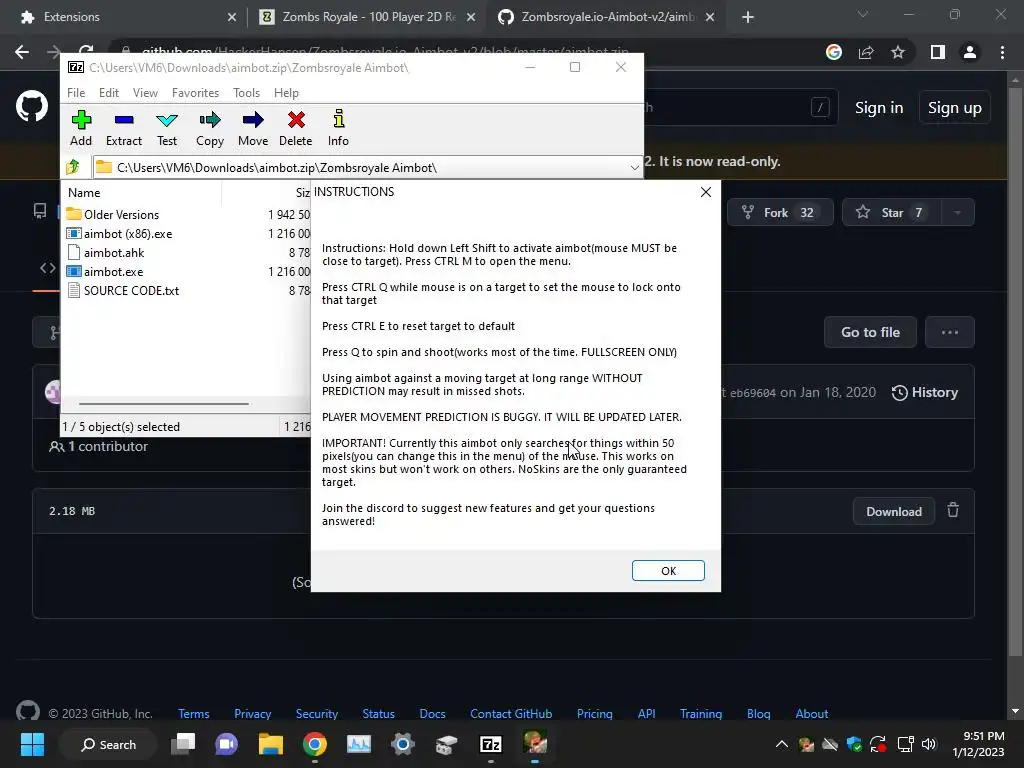This screenshot has height=768, width=1024.
Task: Click the Move toolbar icon
Action: [253, 129]
